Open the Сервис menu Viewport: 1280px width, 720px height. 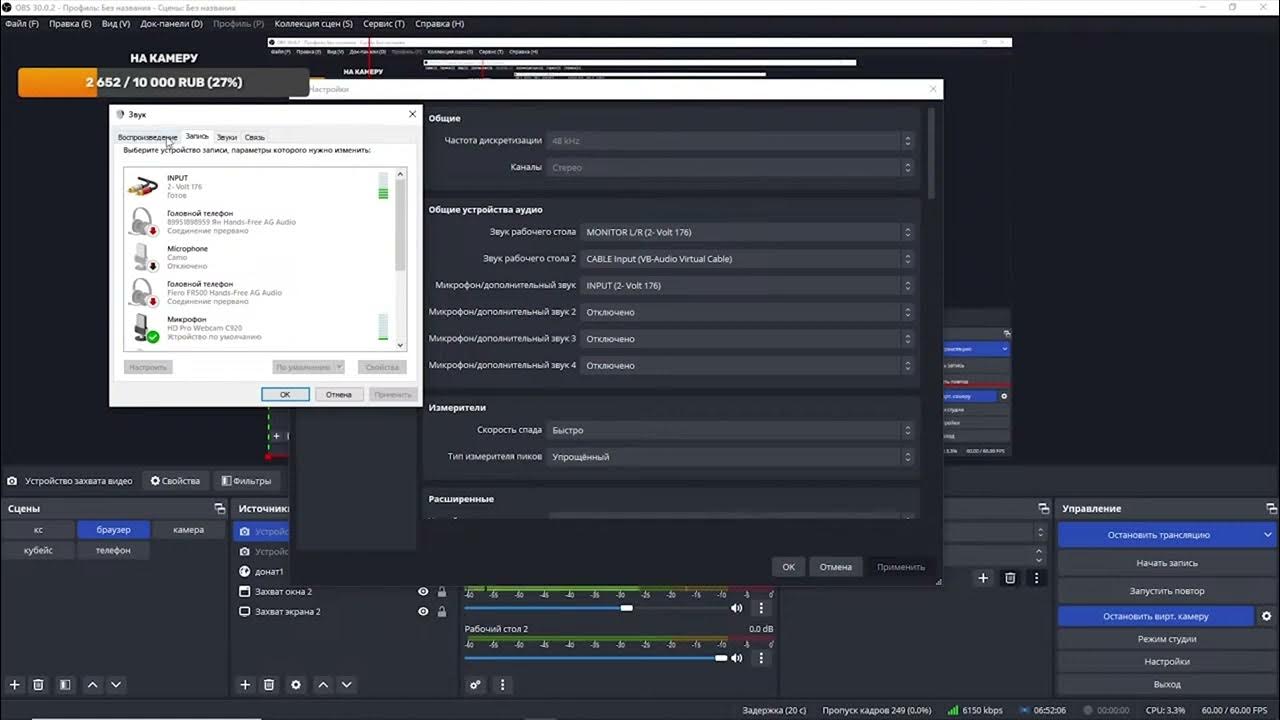click(384, 23)
